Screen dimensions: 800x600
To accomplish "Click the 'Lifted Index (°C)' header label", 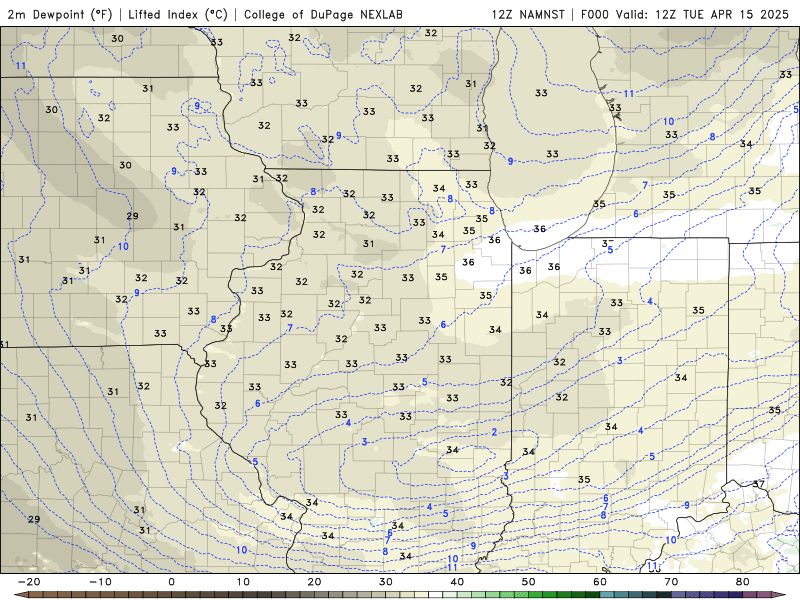I will 178,14.
